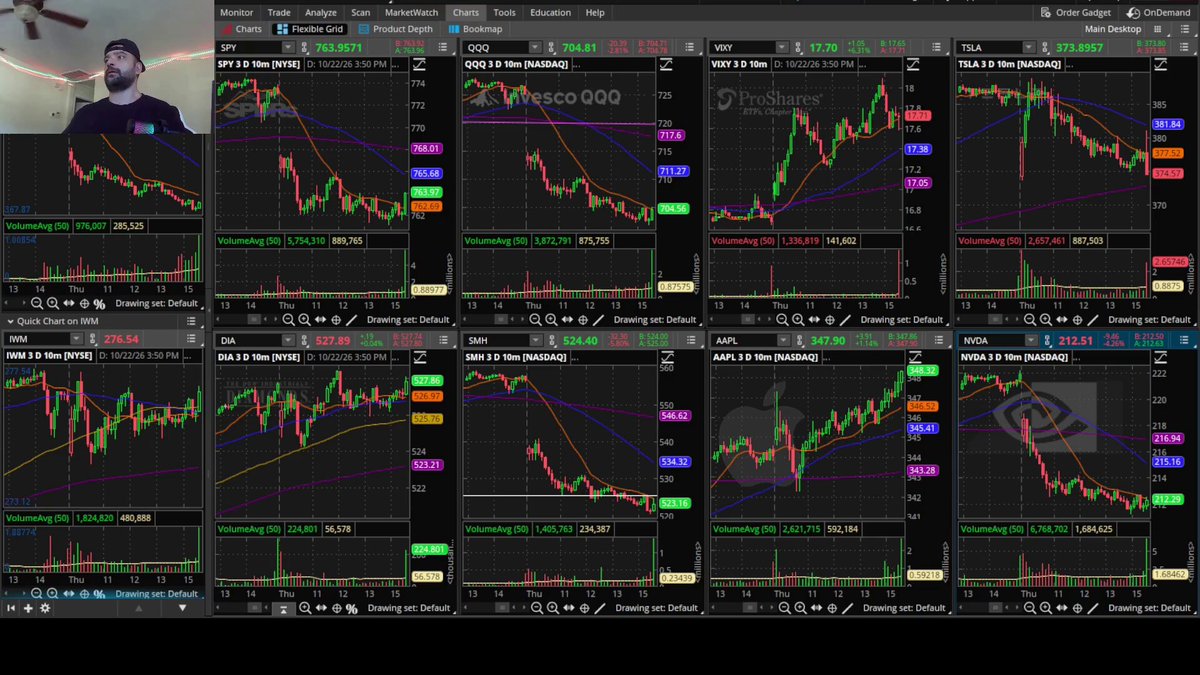The width and height of the screenshot is (1200, 675).
Task: Open the list menu icon for TSLA chart
Action: point(1186,47)
